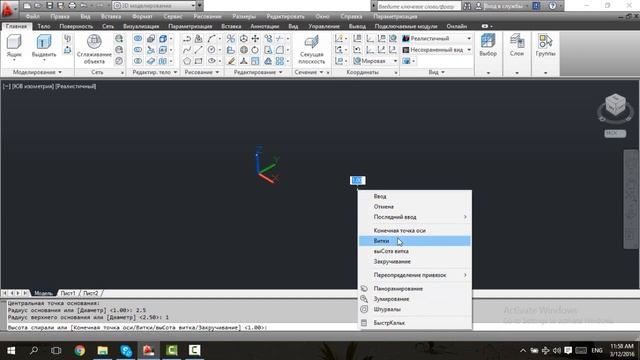Click the Секущая плоскость section plane tool
This screenshot has height=360, width=640.
pos(311,49)
